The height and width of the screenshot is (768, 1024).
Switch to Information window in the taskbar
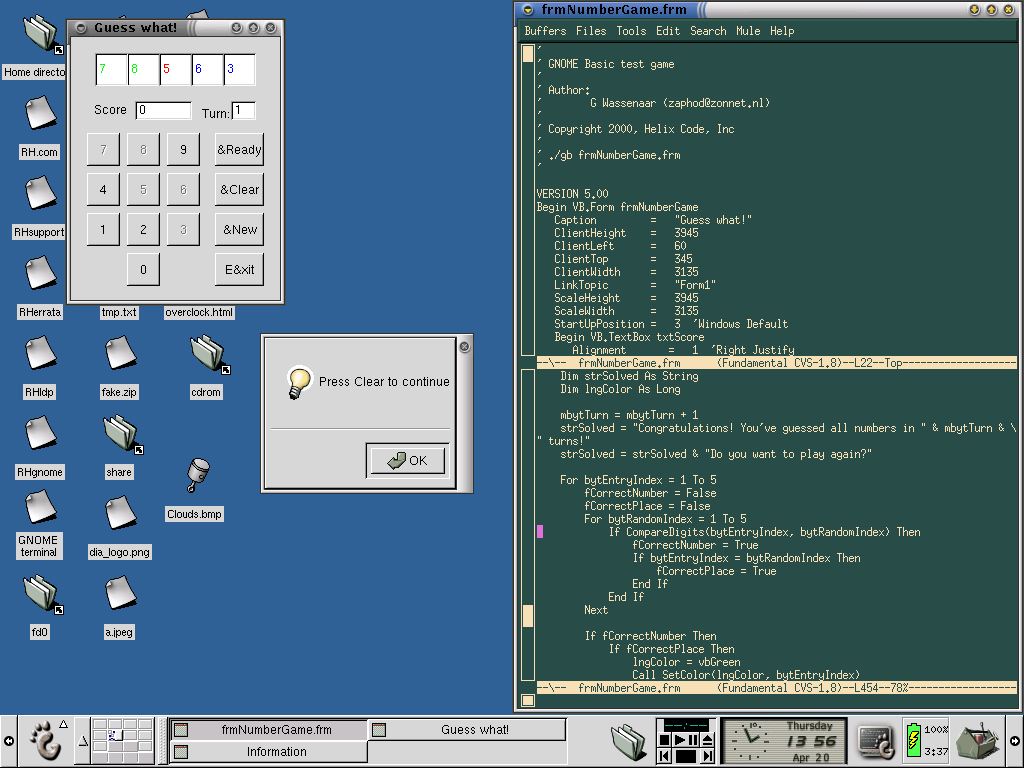point(269,752)
